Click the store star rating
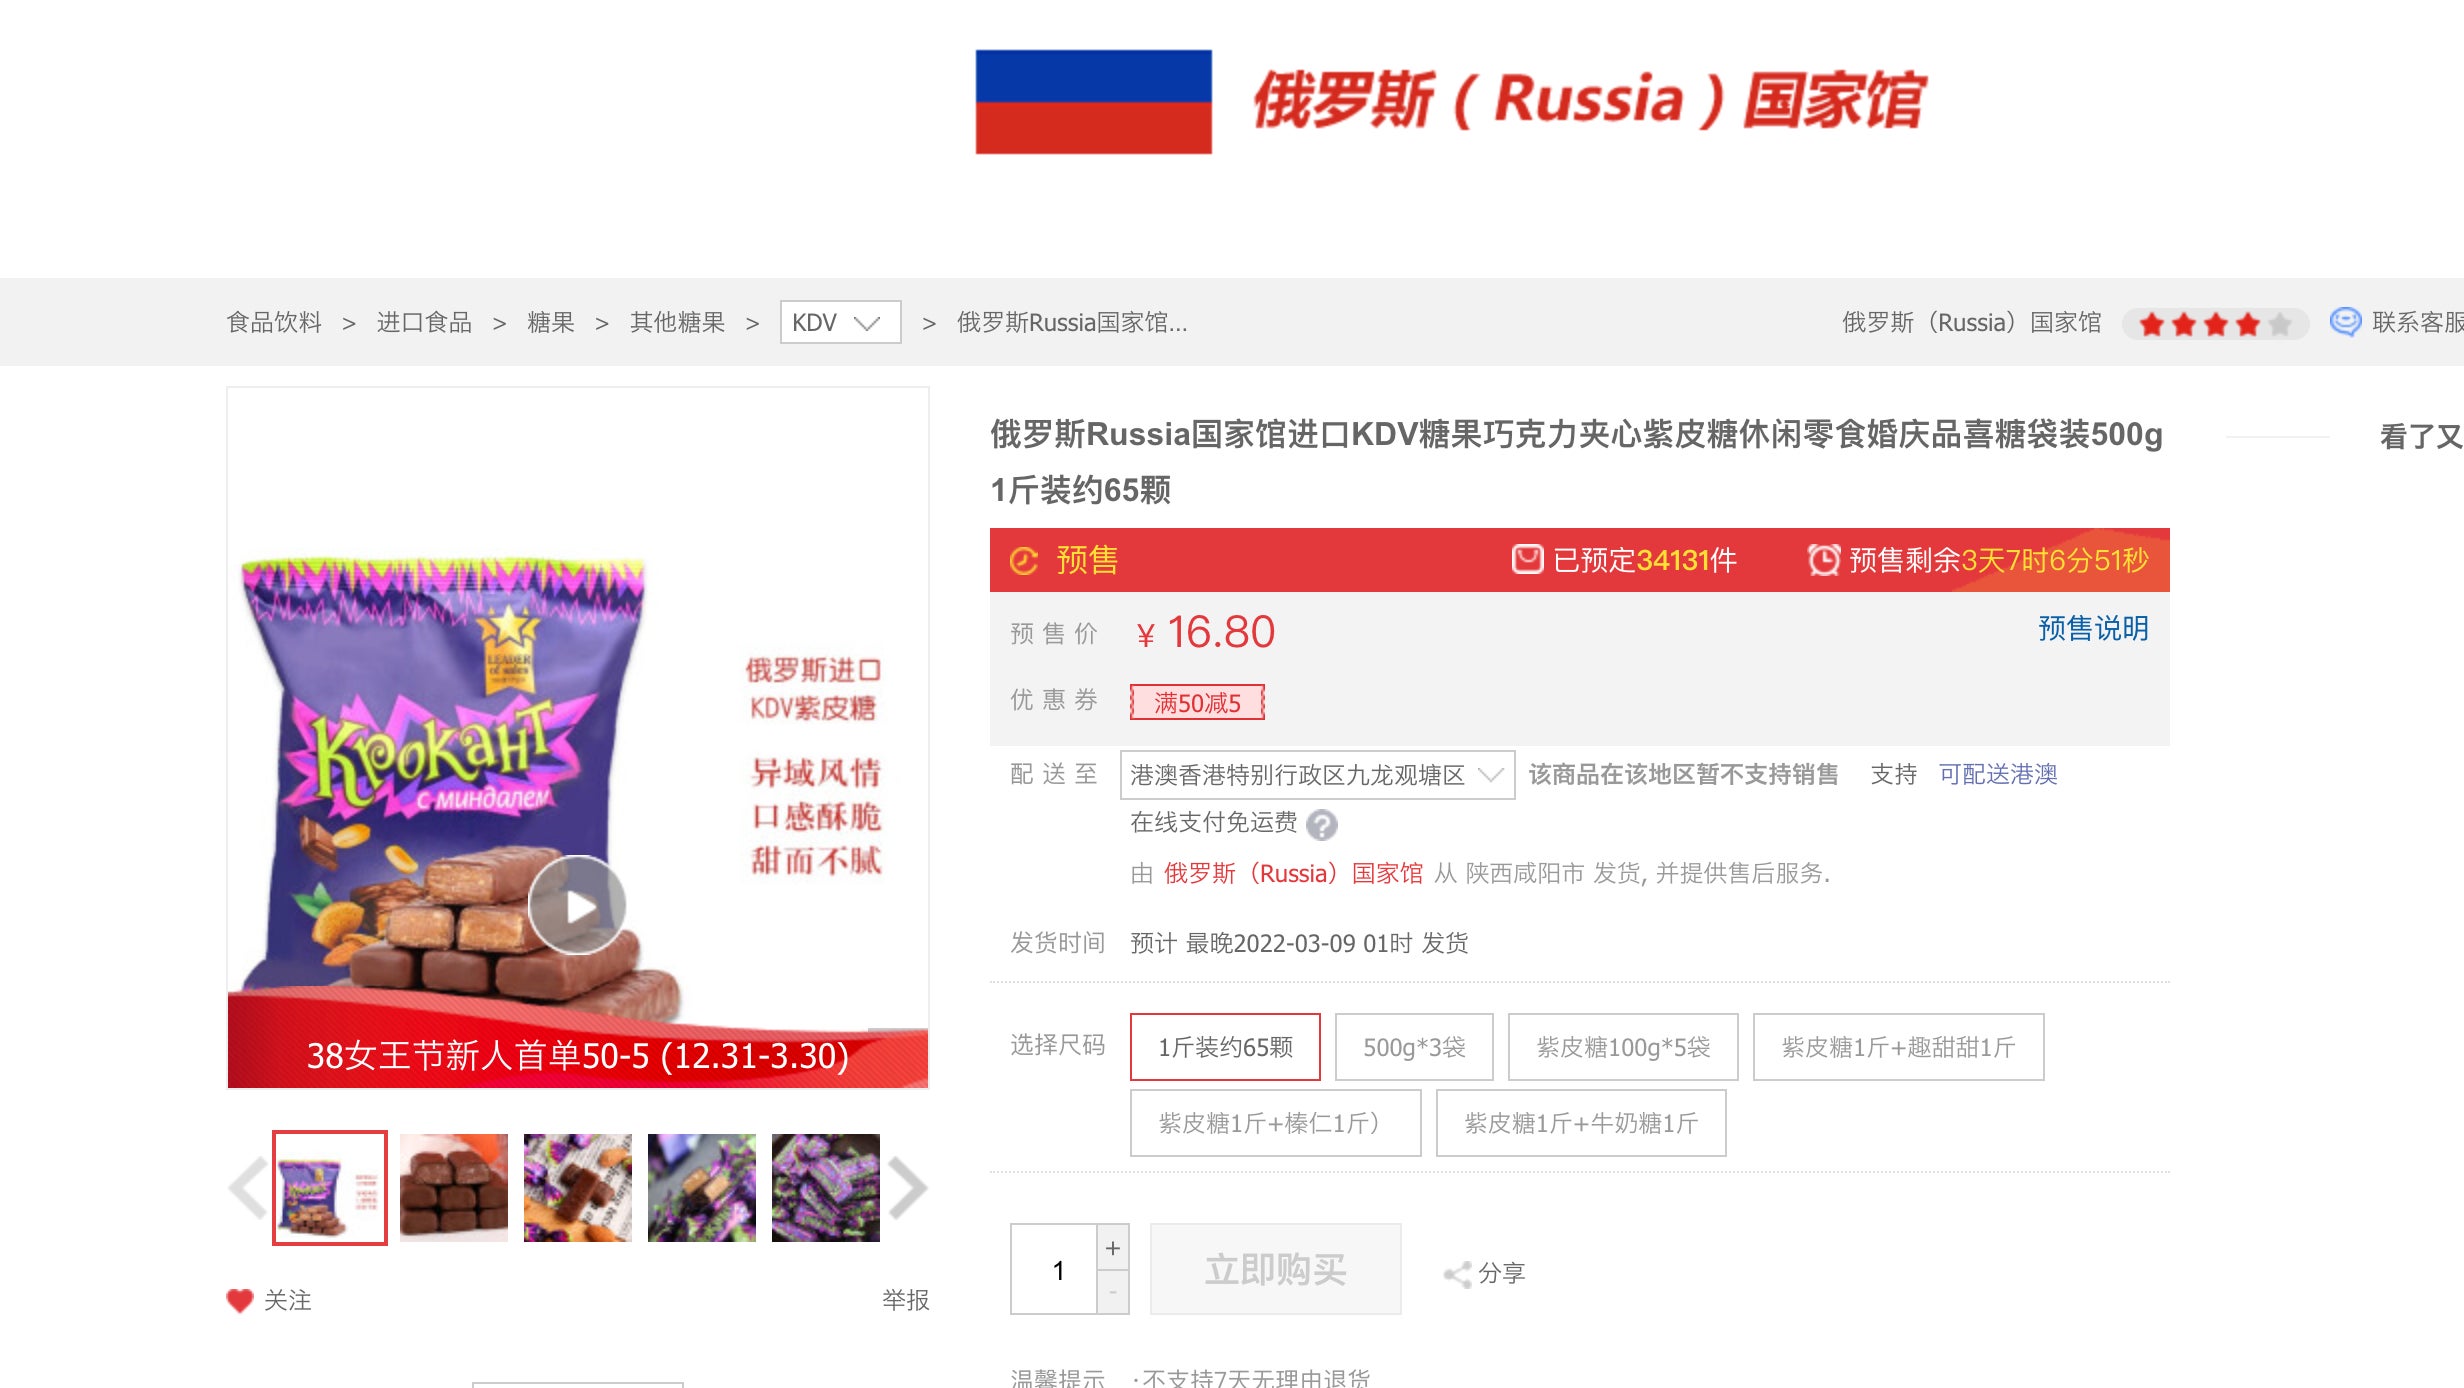The height and width of the screenshot is (1388, 2464). pos(2215,324)
